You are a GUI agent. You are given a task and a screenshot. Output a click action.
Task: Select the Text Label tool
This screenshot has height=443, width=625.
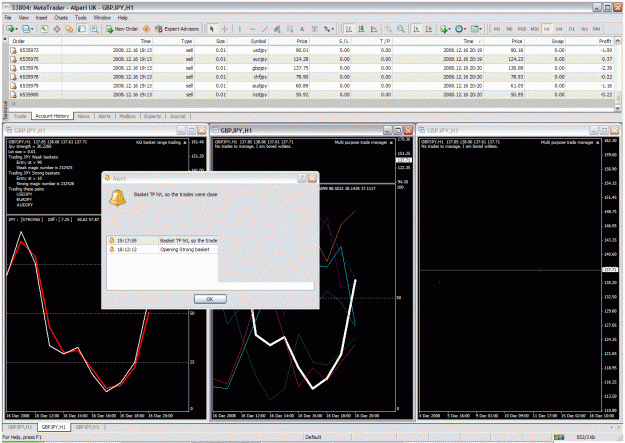point(314,29)
